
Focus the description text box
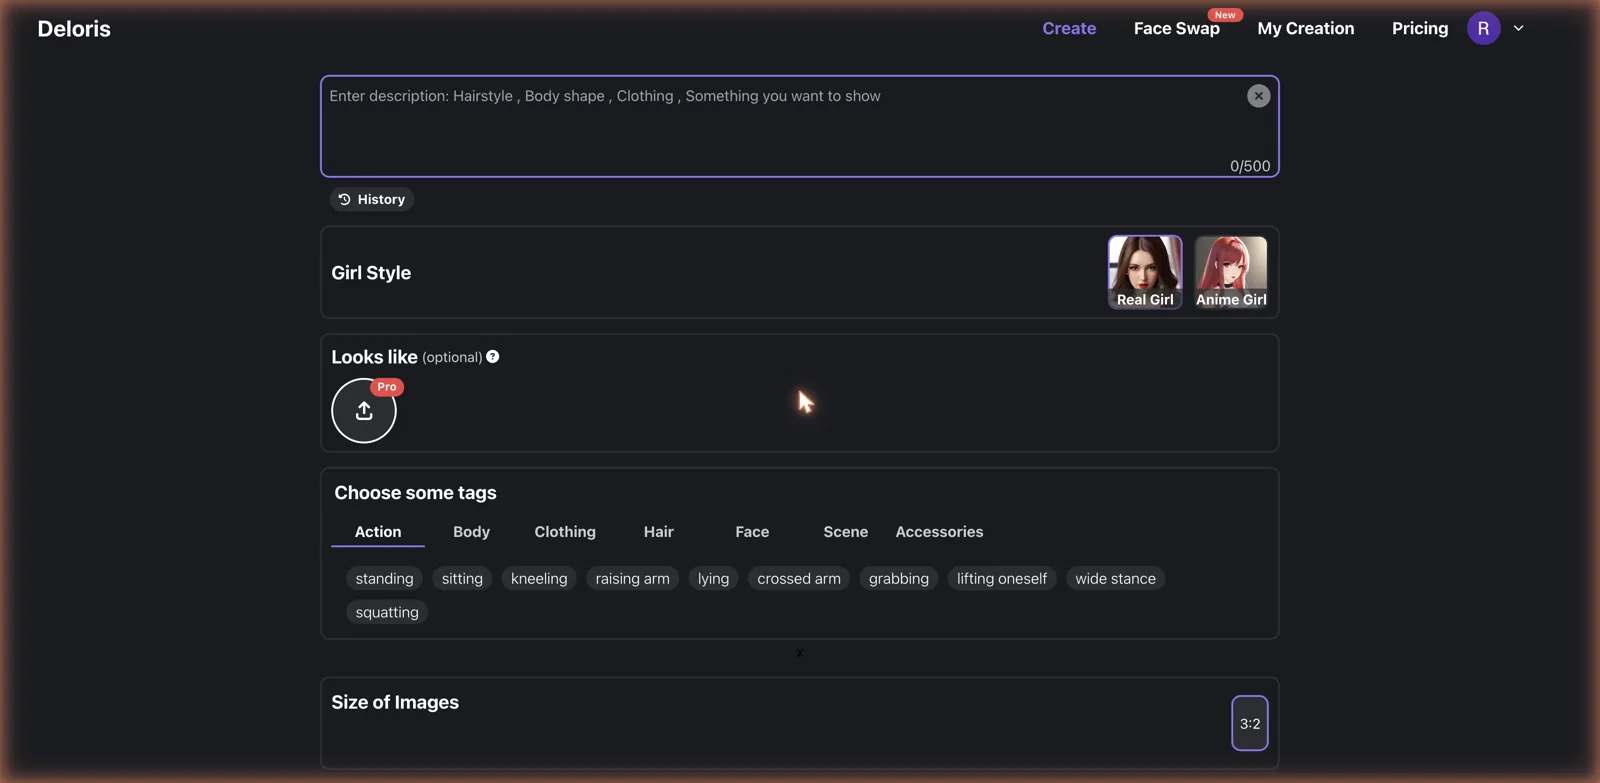pyautogui.click(x=800, y=126)
